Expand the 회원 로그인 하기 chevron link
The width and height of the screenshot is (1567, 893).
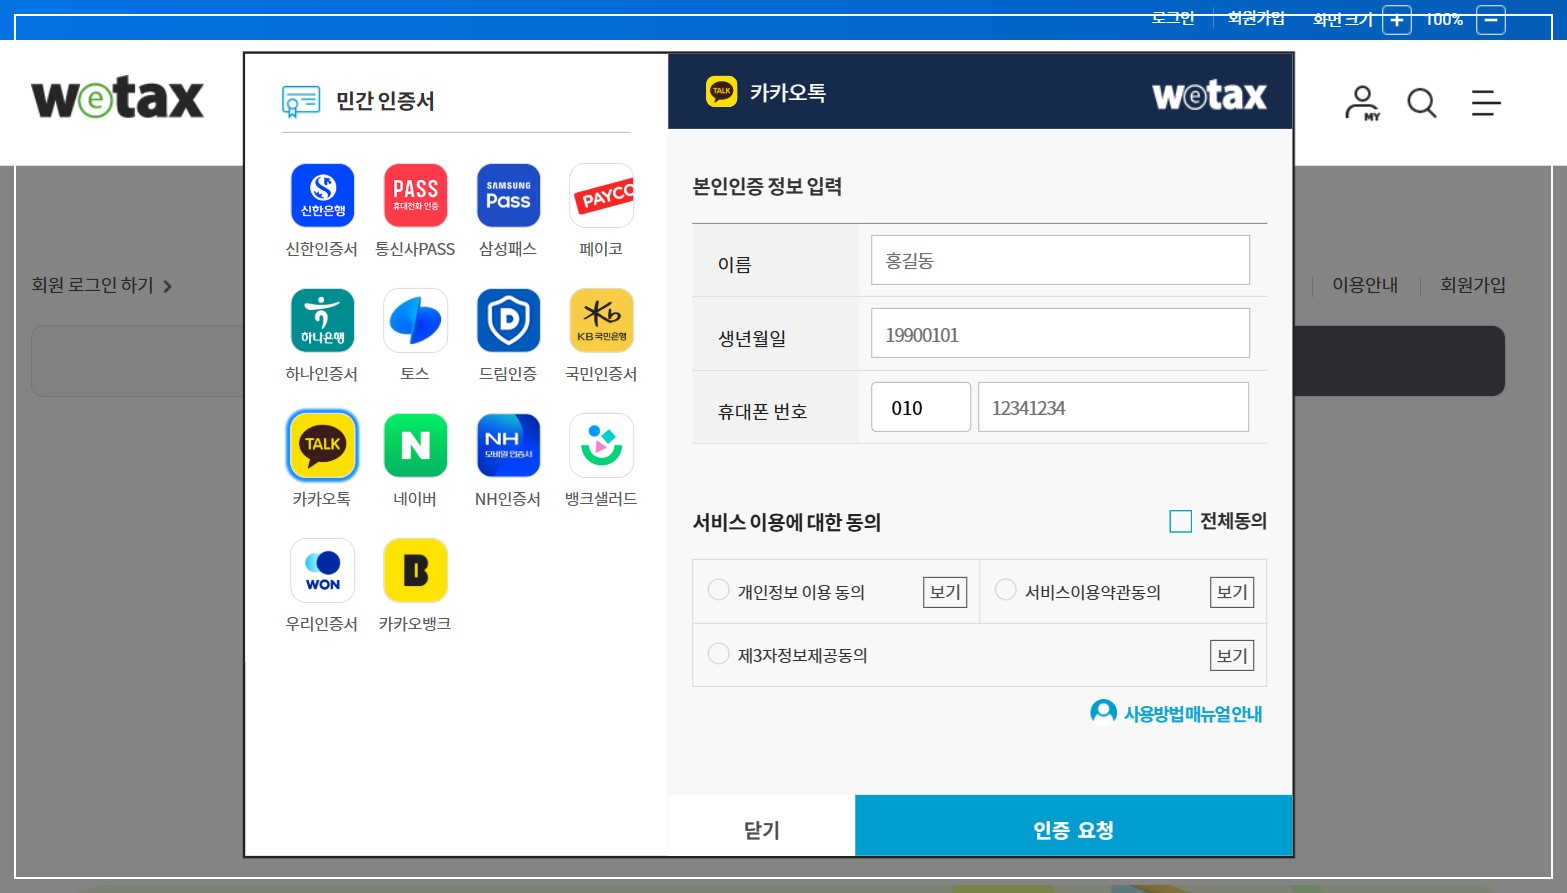[x=102, y=286]
